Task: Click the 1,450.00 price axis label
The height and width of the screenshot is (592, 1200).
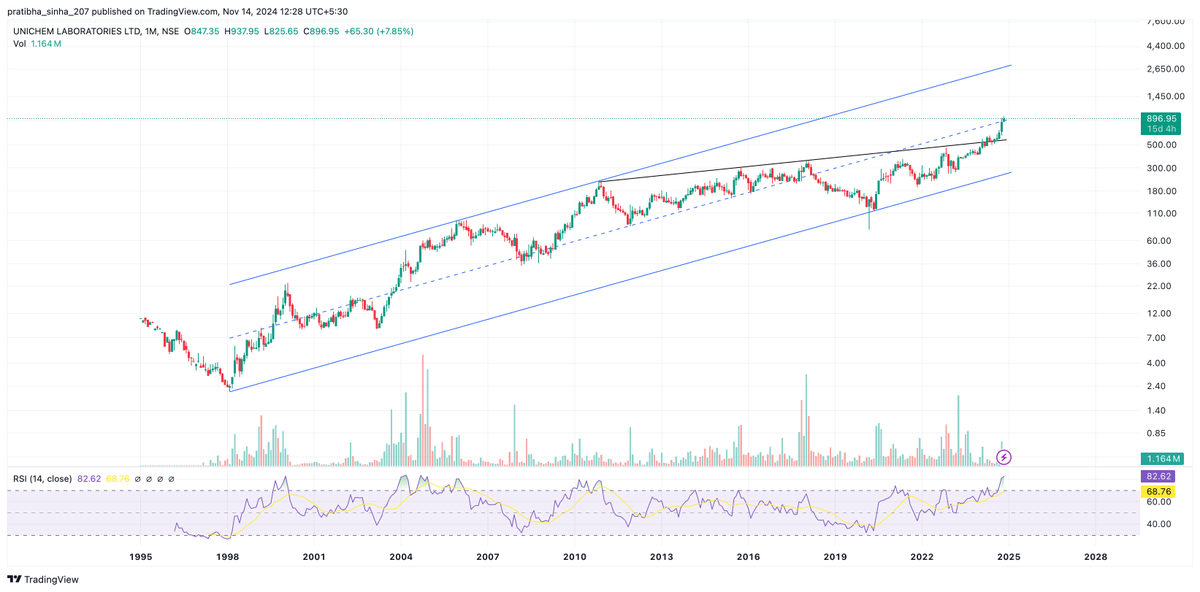Action: click(1167, 96)
